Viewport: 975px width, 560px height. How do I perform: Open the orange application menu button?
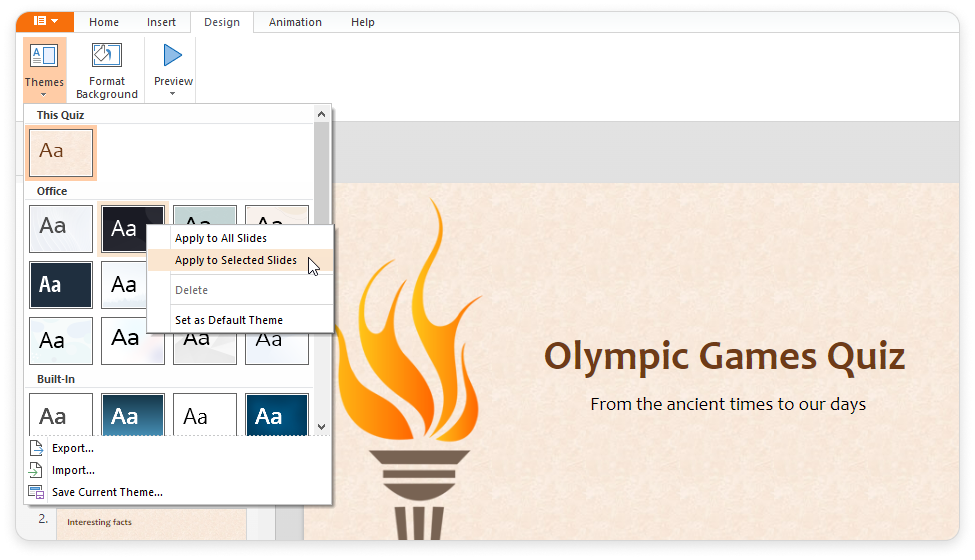tap(45, 22)
